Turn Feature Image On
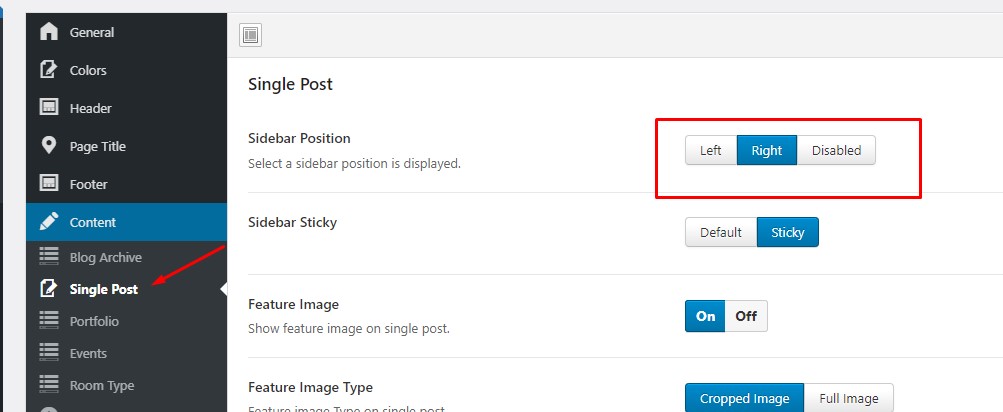Screen dimensions: 1003x412 pos(706,316)
